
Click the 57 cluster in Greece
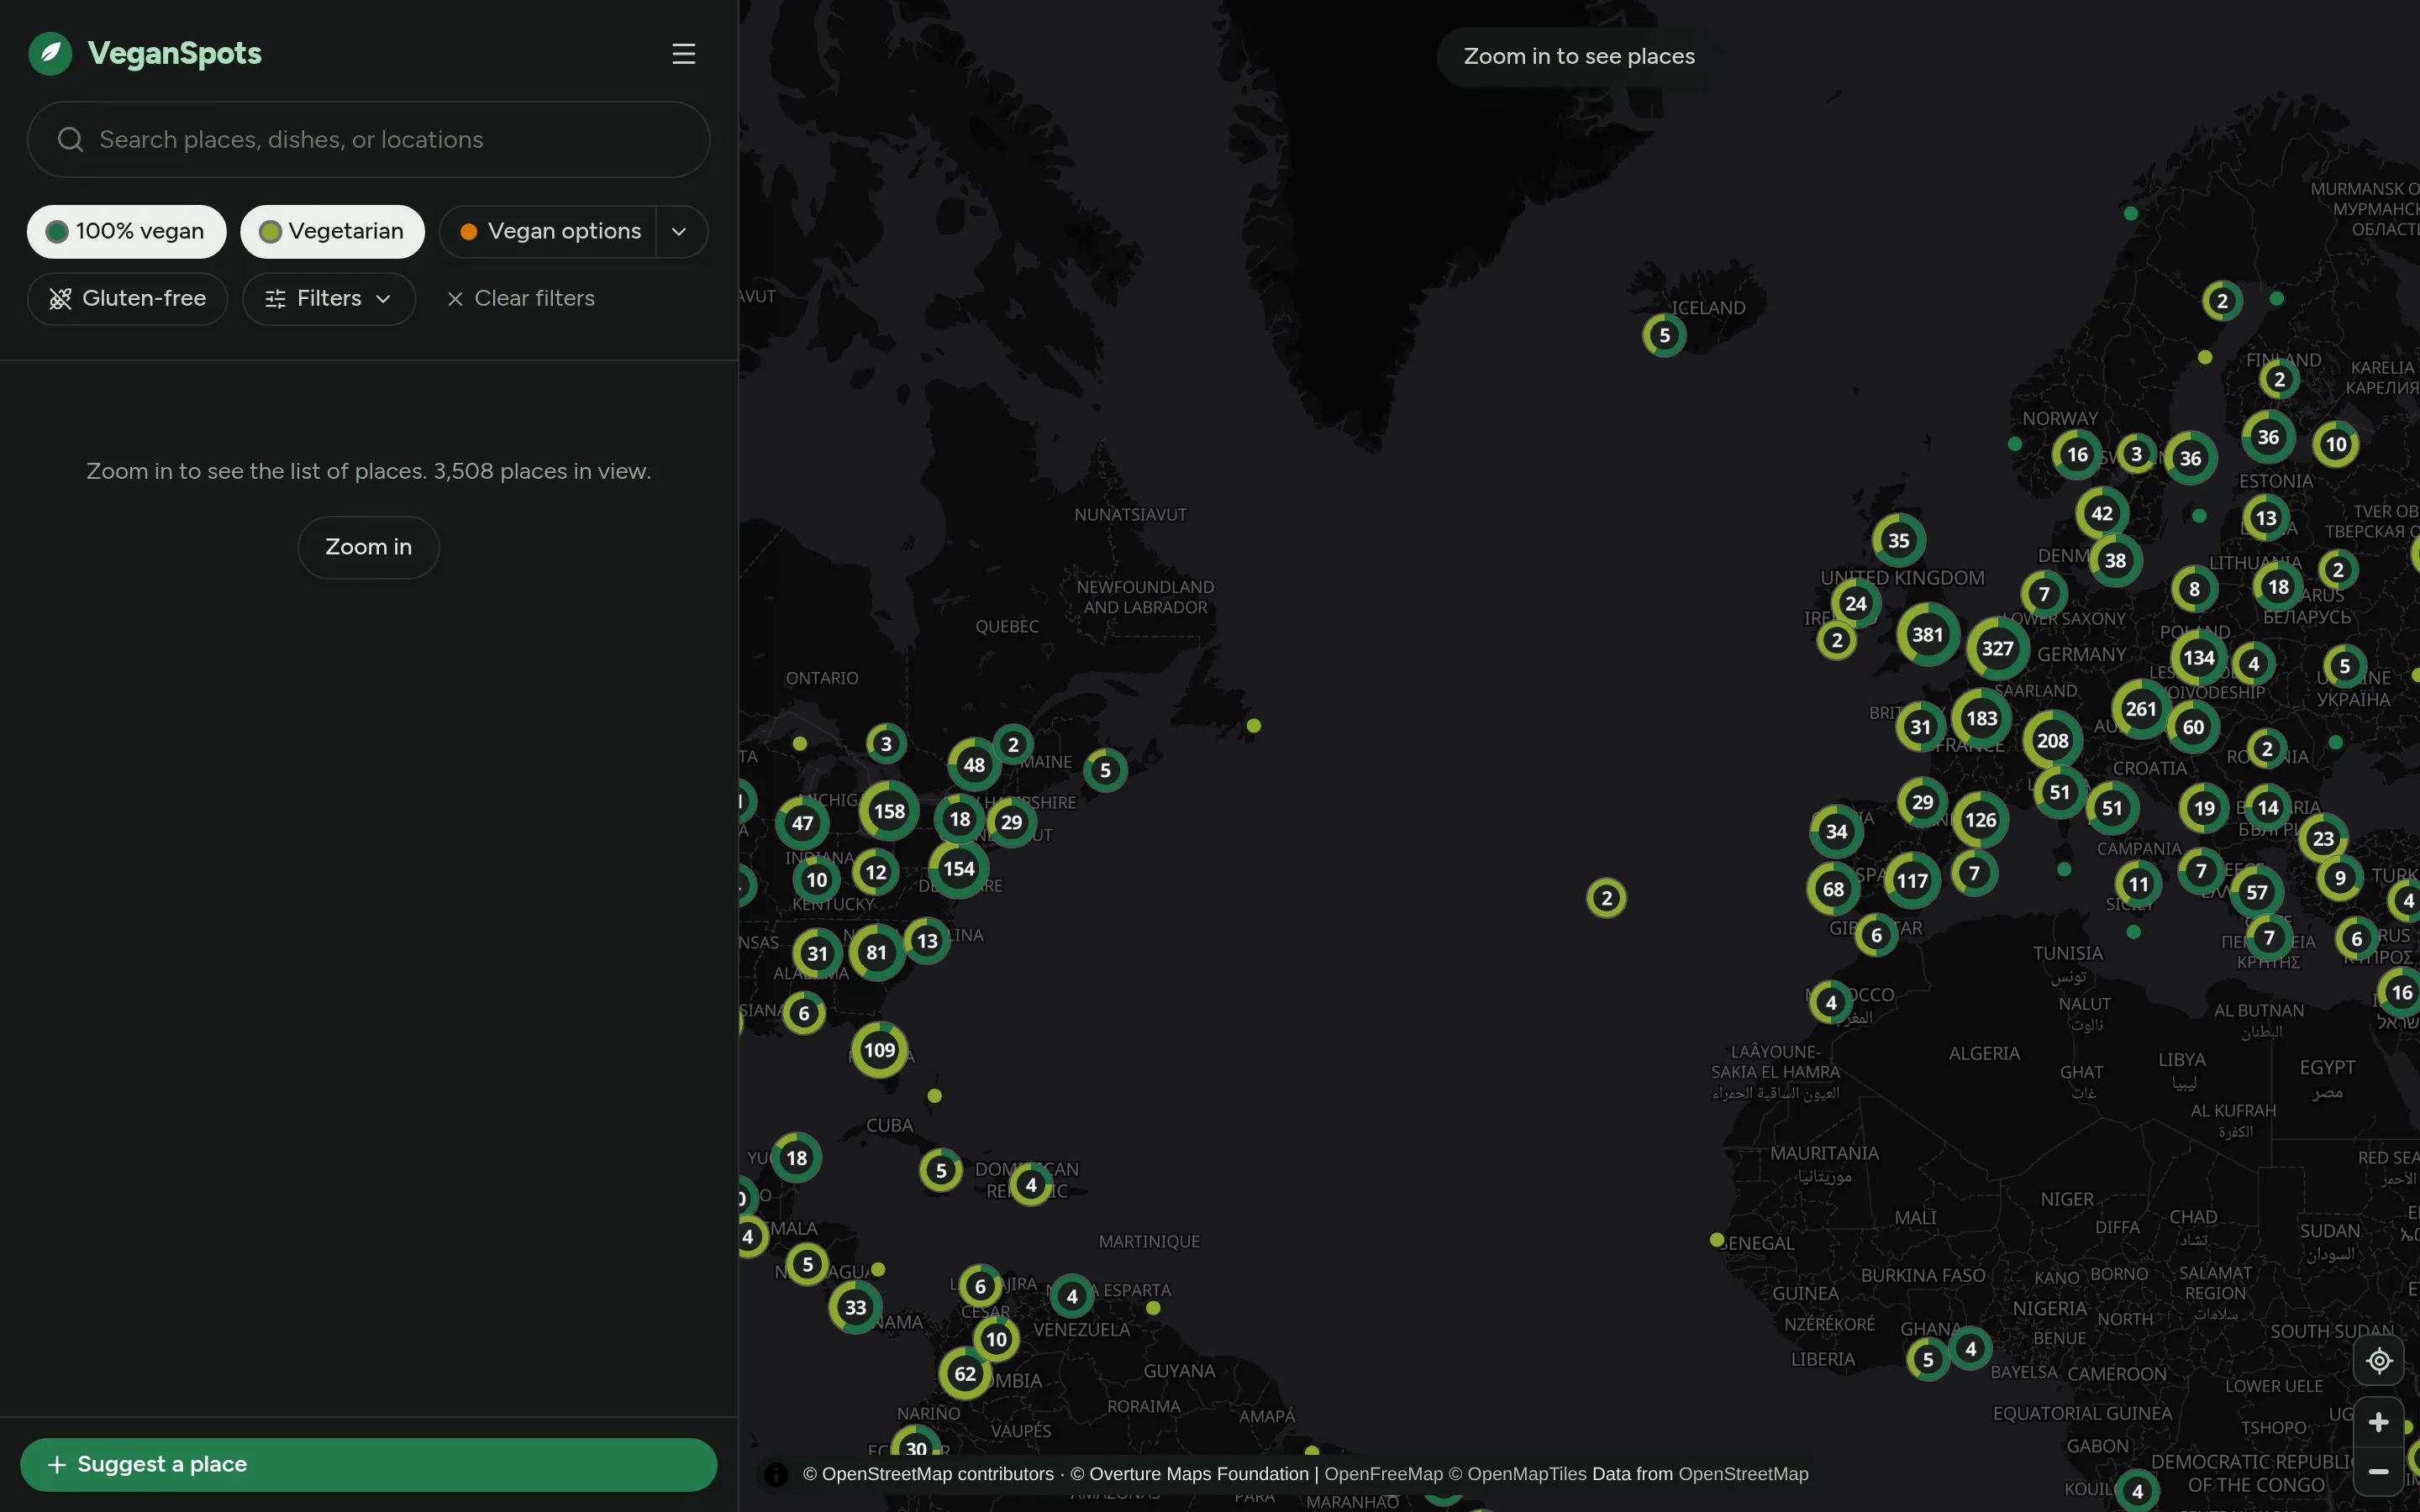pyautogui.click(x=2256, y=892)
